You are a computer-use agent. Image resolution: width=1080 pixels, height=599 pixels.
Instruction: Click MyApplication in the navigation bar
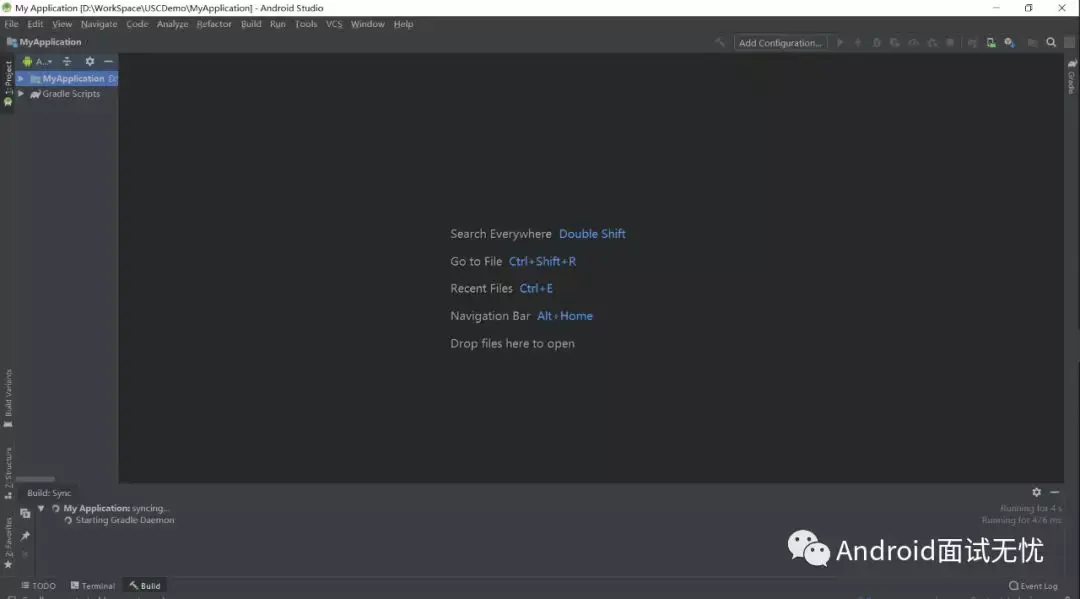click(x=44, y=42)
